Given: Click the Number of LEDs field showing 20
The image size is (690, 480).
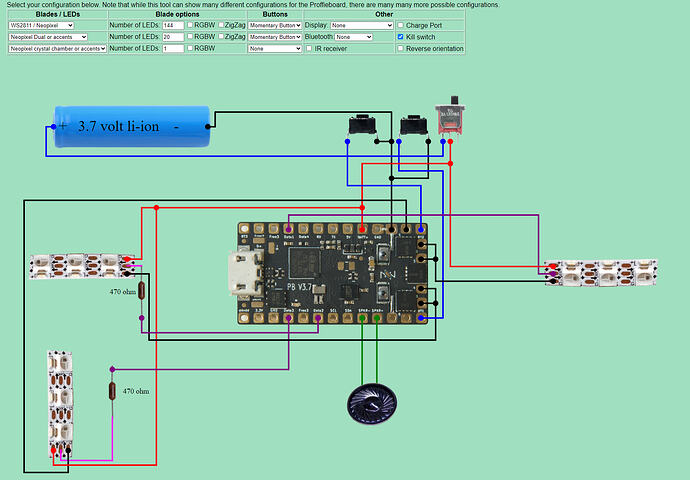Looking at the screenshot, I should [173, 37].
